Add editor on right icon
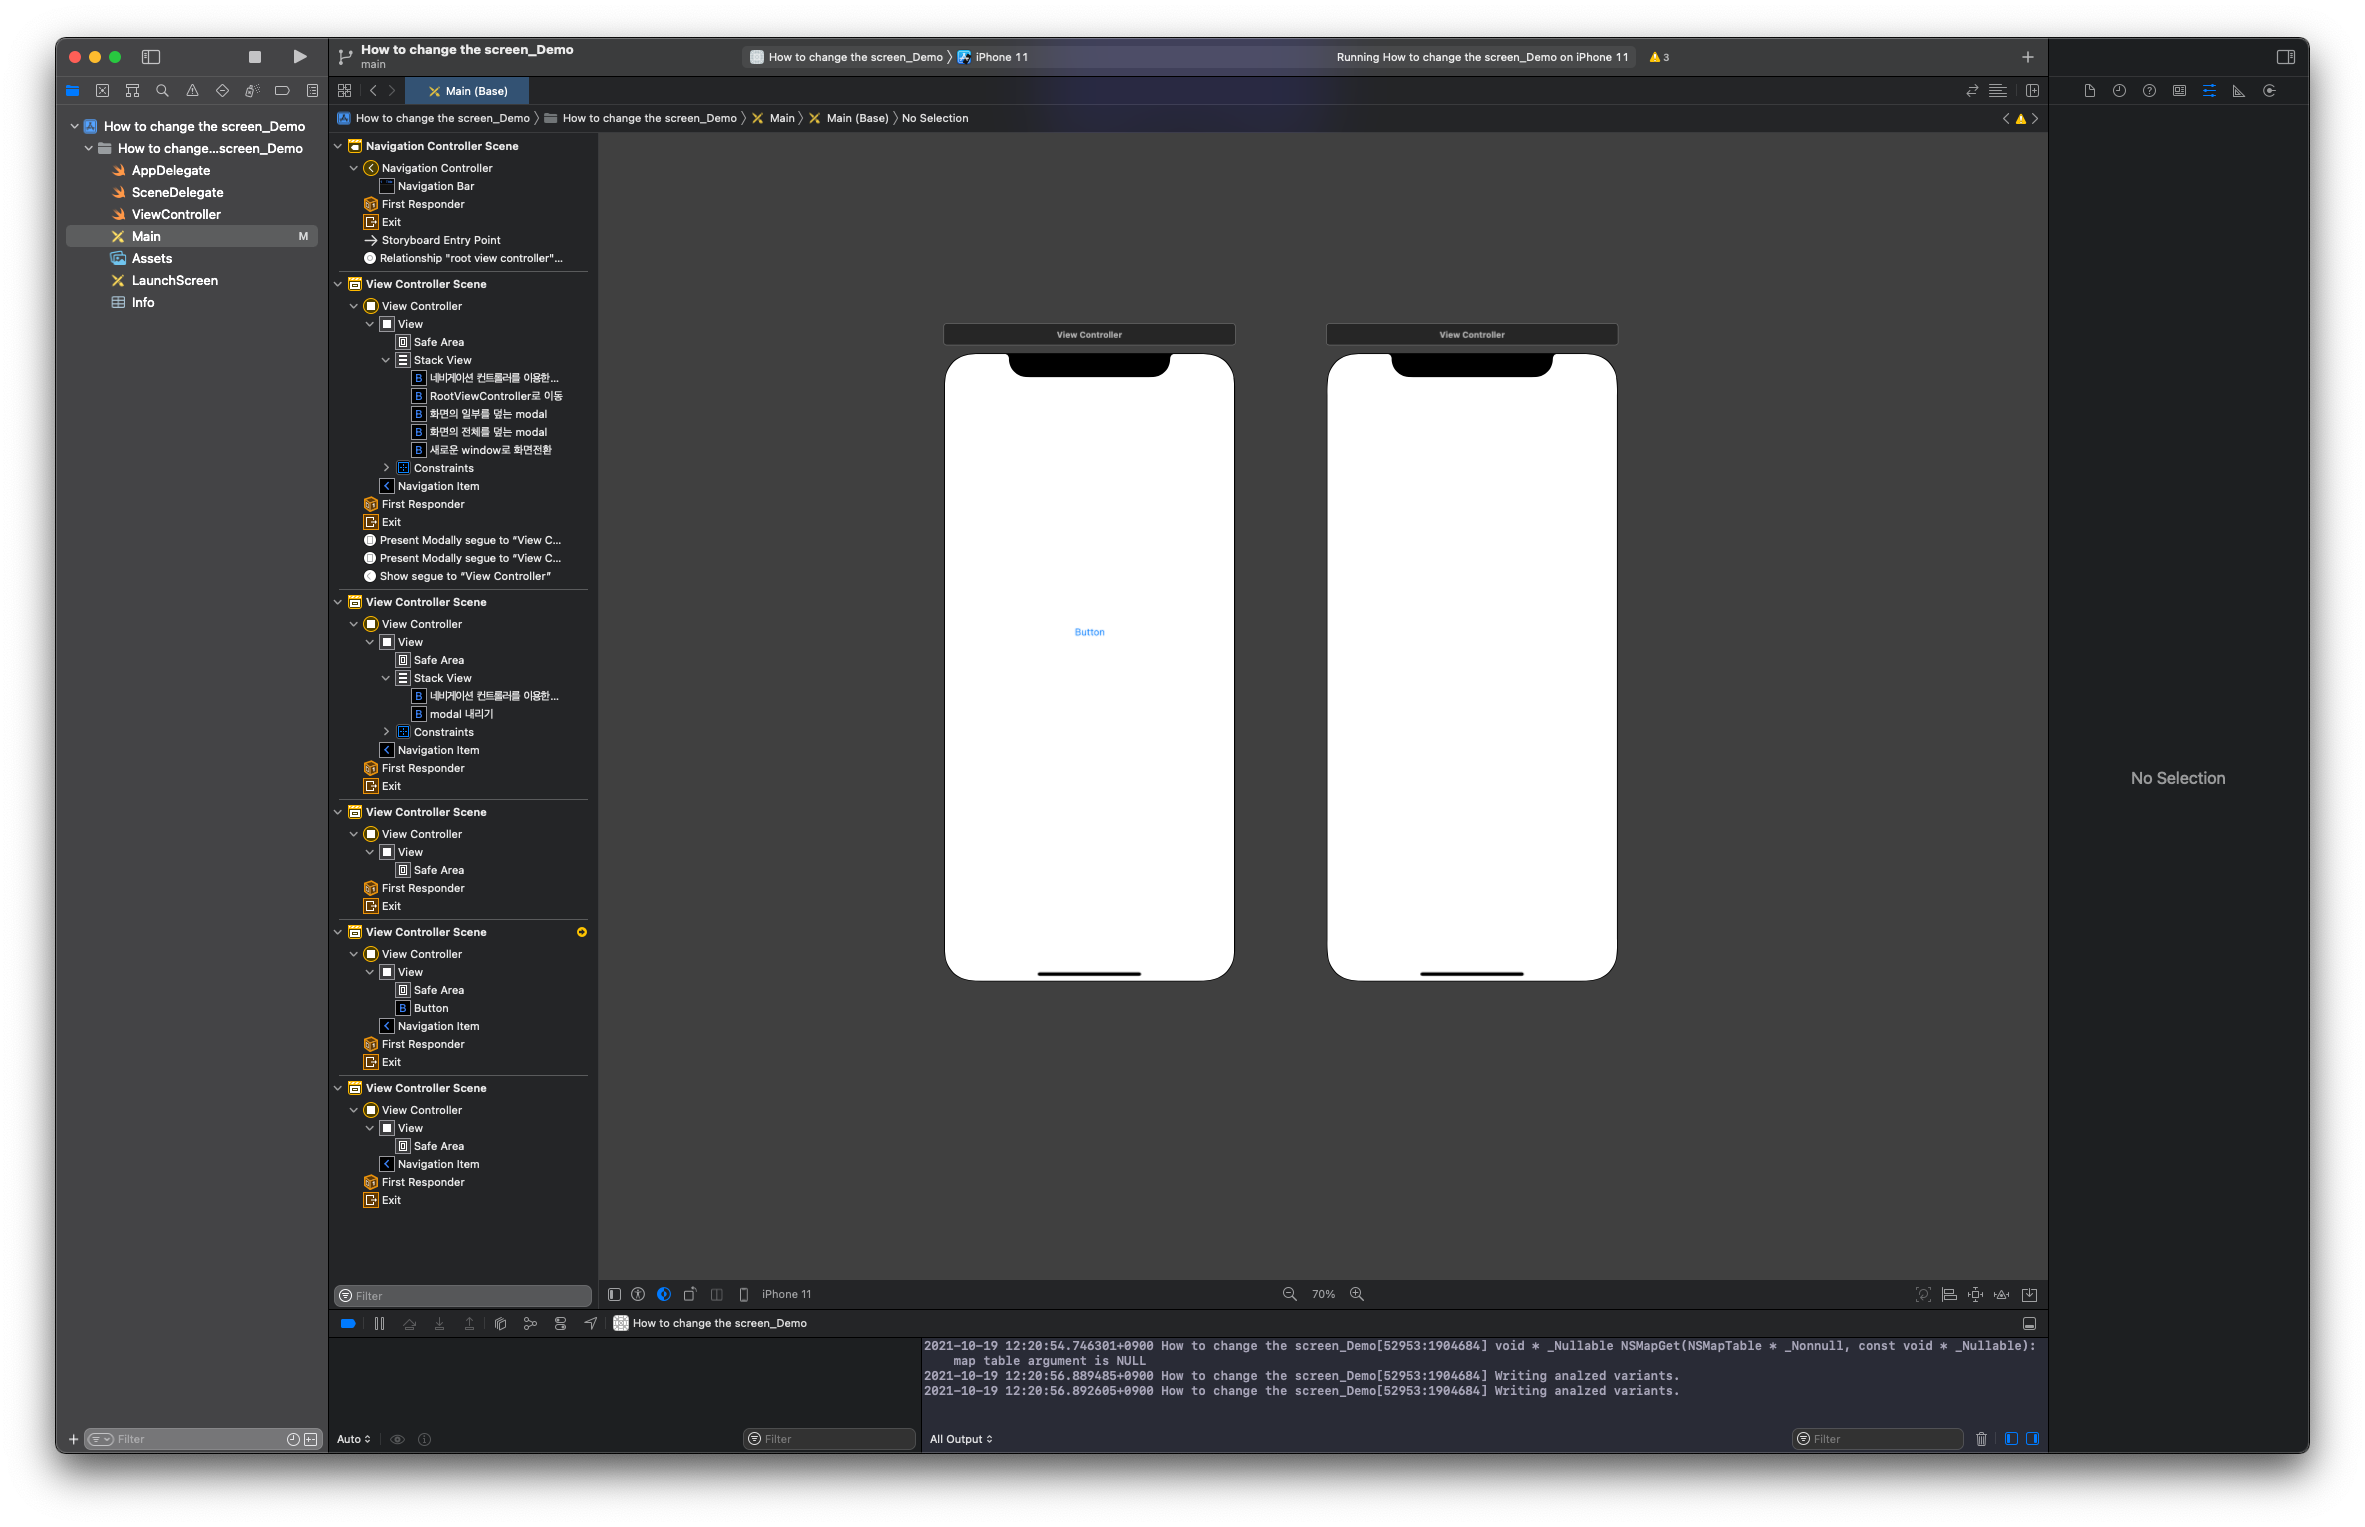 tap(2032, 91)
